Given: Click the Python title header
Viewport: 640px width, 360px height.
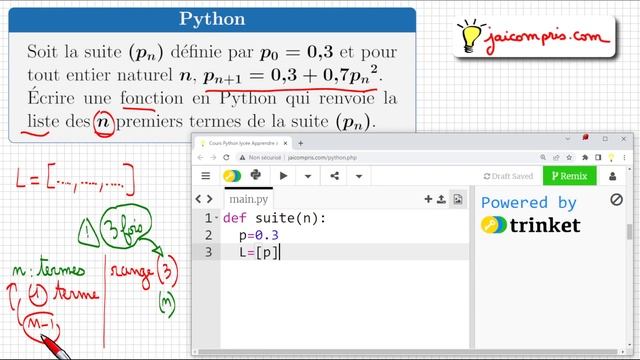Looking at the screenshot, I should click(212, 19).
